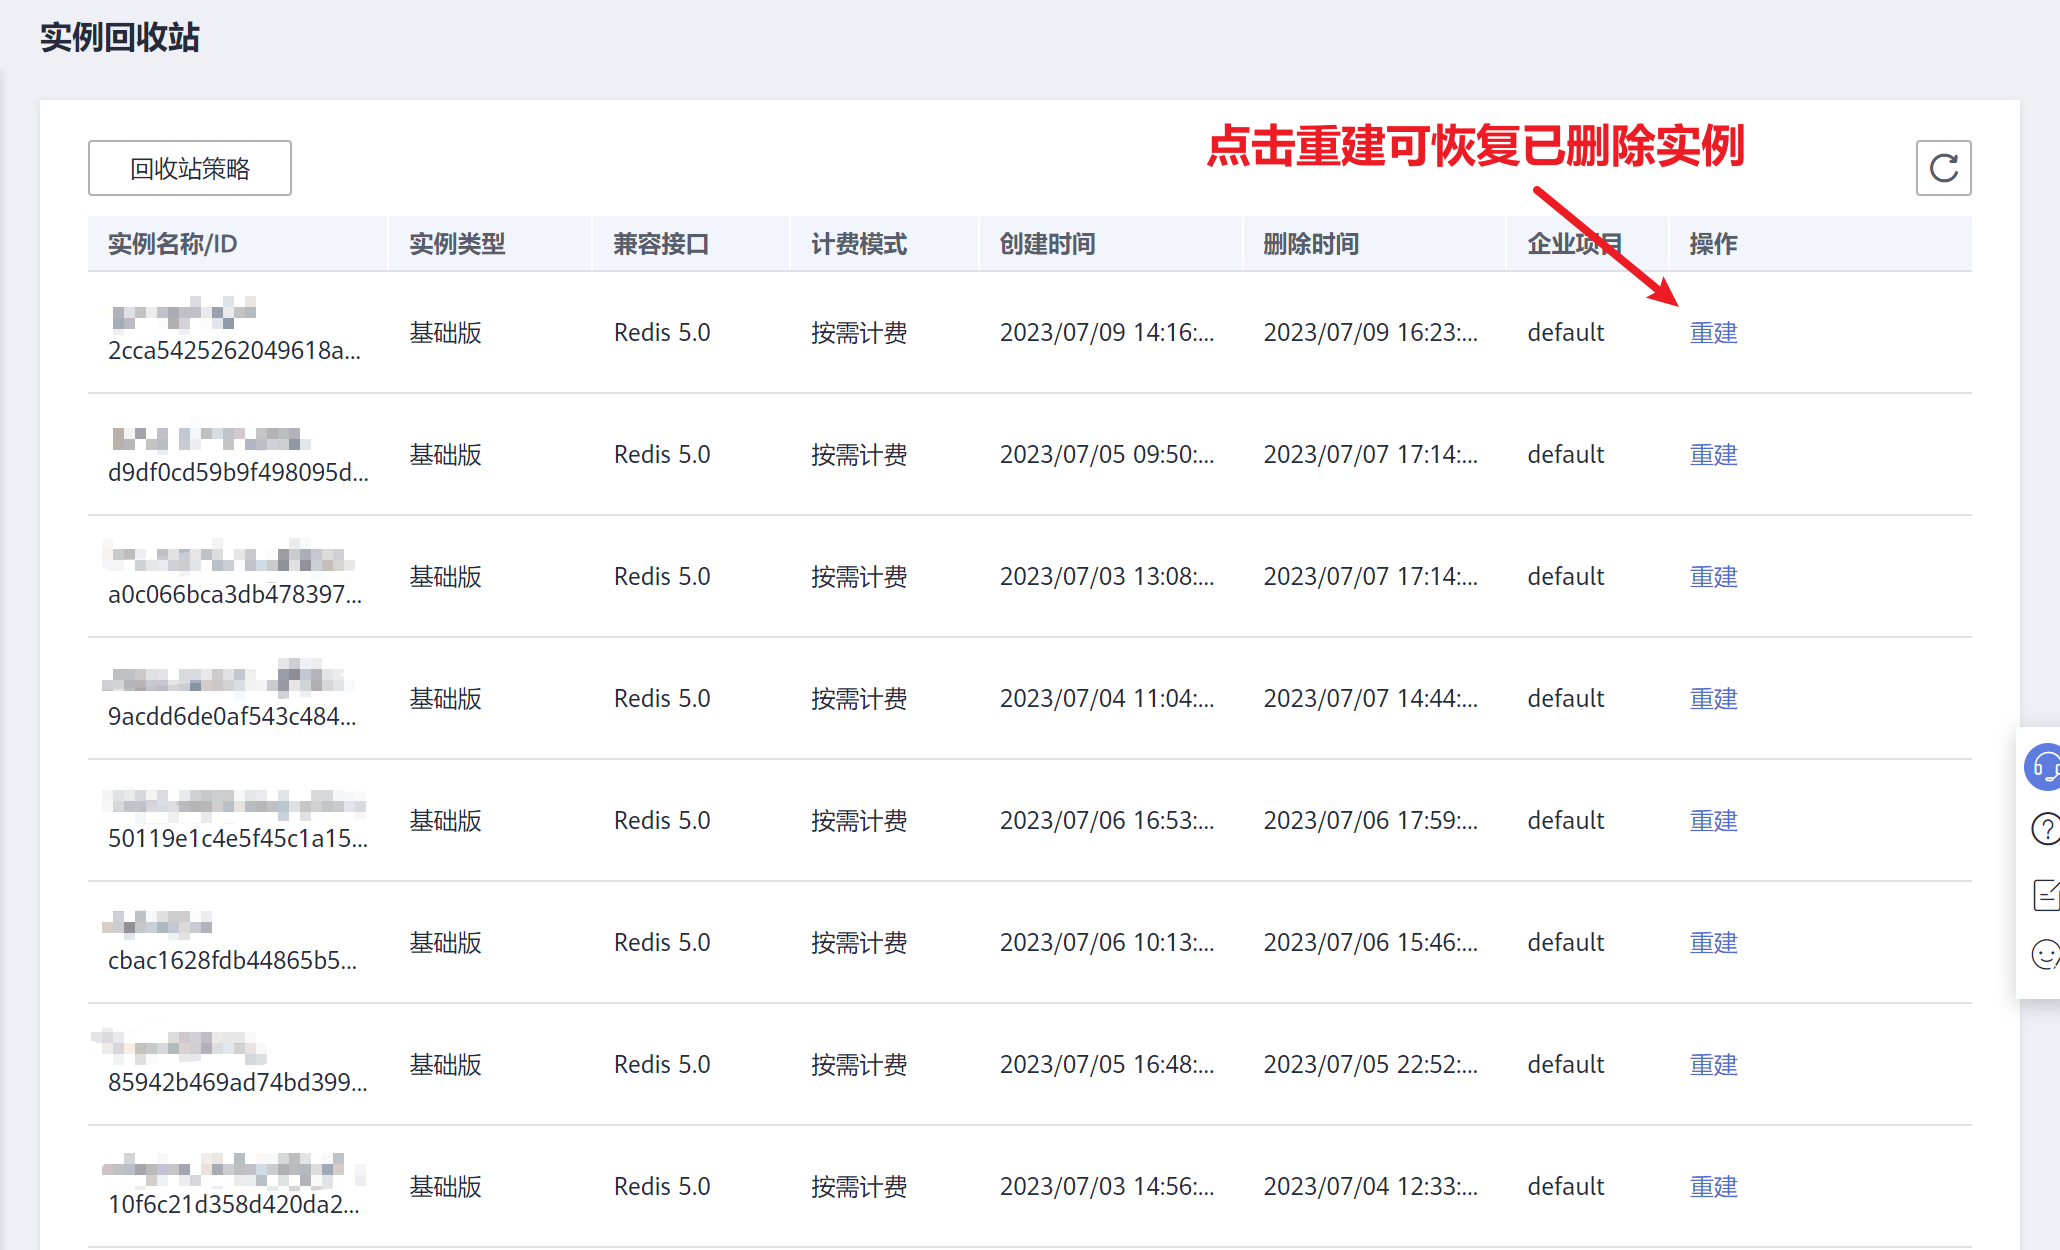
Task: Open the feedback edit note icon
Action: pyautogui.click(x=2046, y=894)
